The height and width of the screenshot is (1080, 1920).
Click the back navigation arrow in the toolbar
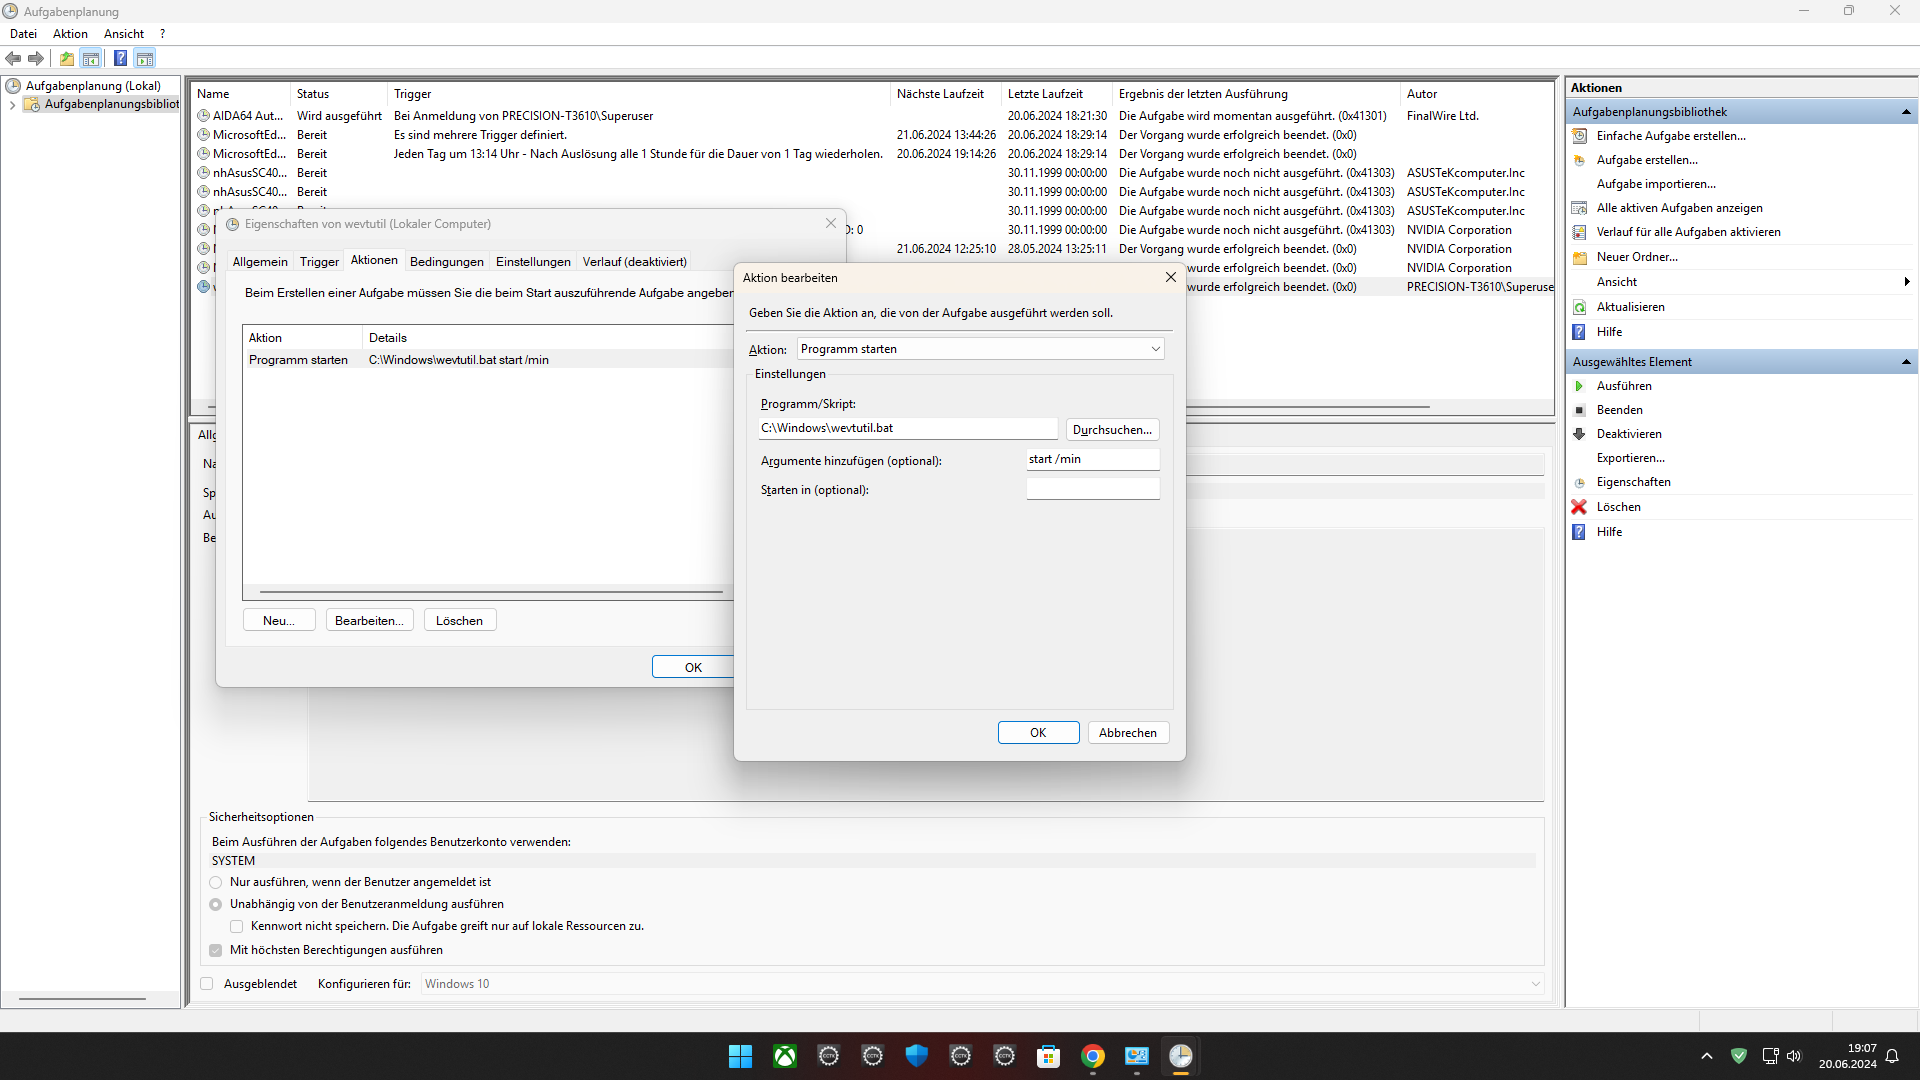(13, 58)
